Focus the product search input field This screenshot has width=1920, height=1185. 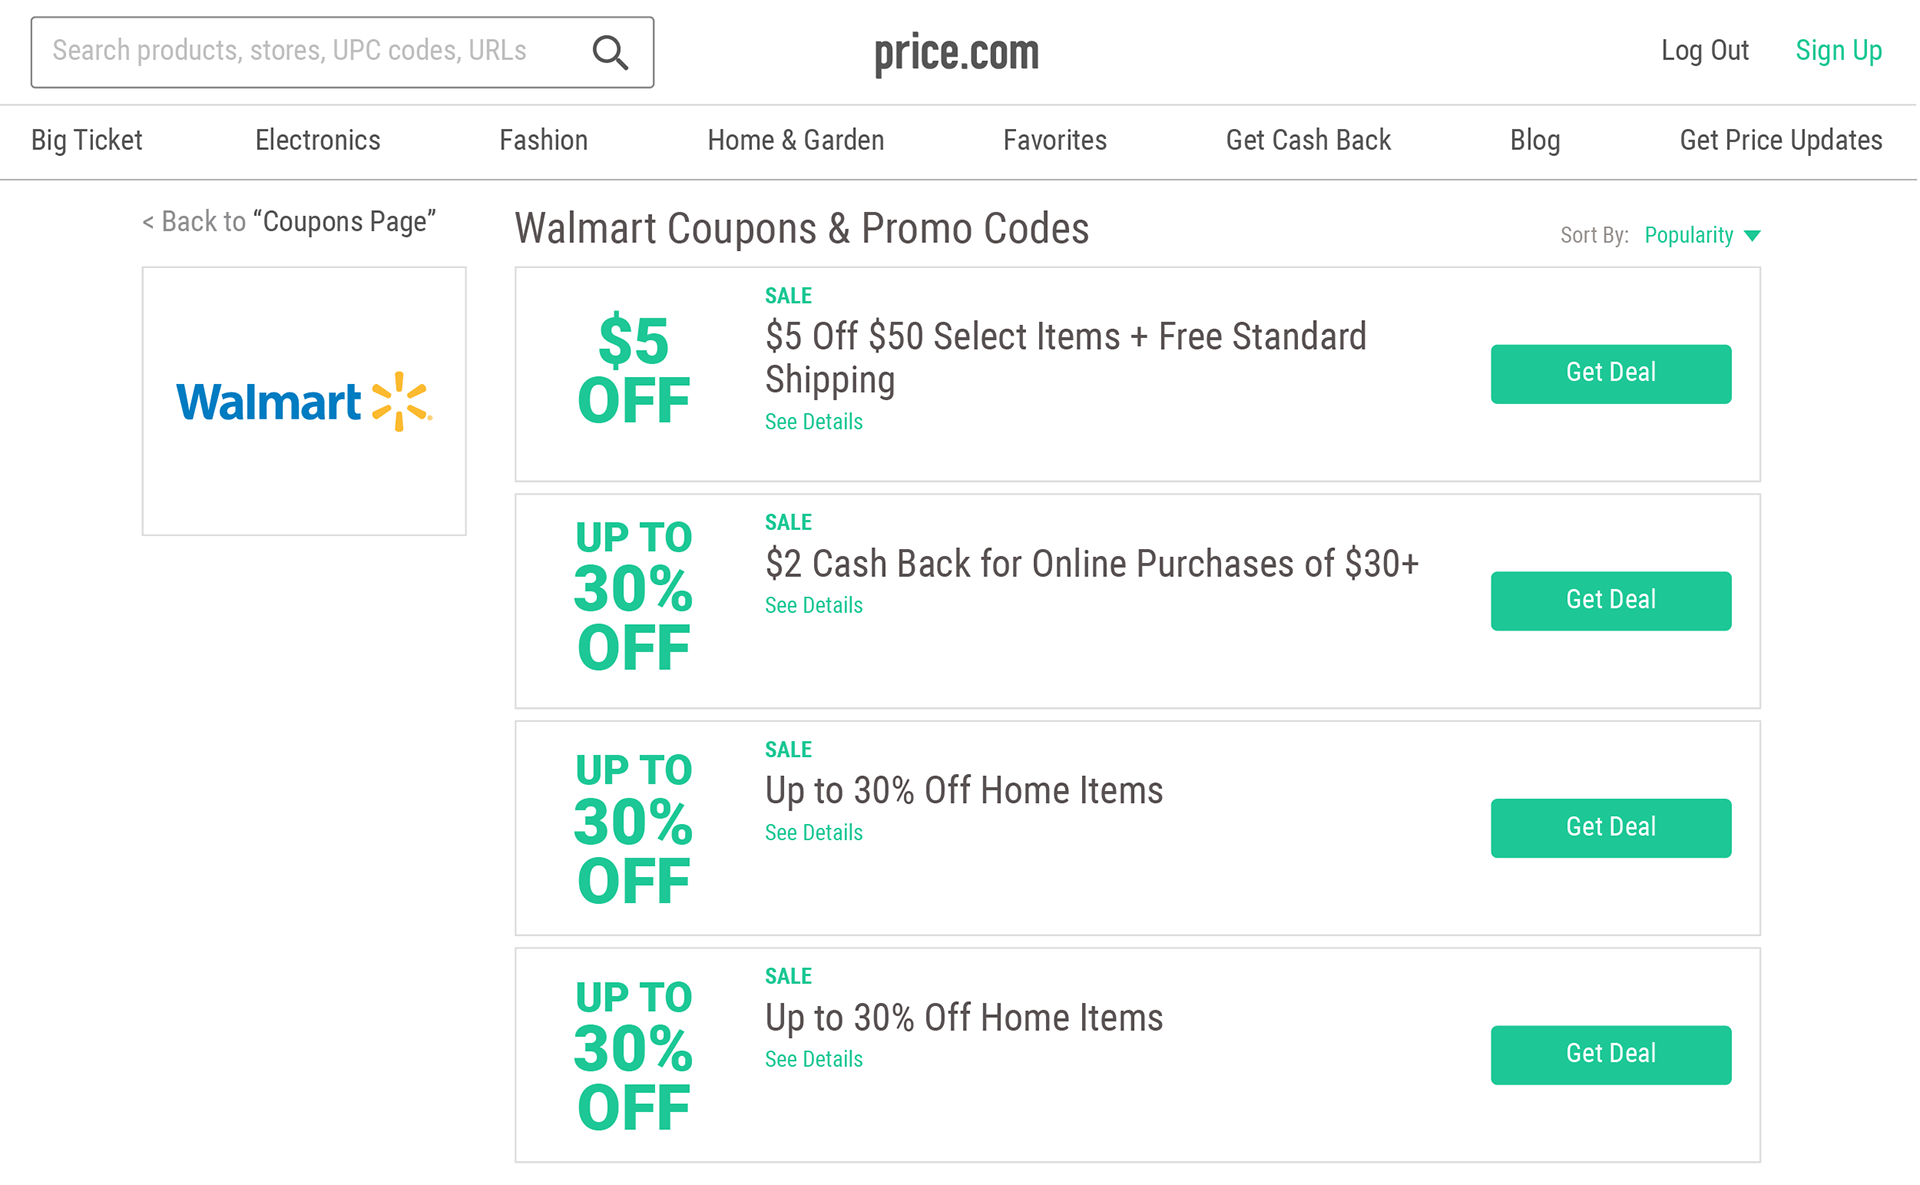342,52
